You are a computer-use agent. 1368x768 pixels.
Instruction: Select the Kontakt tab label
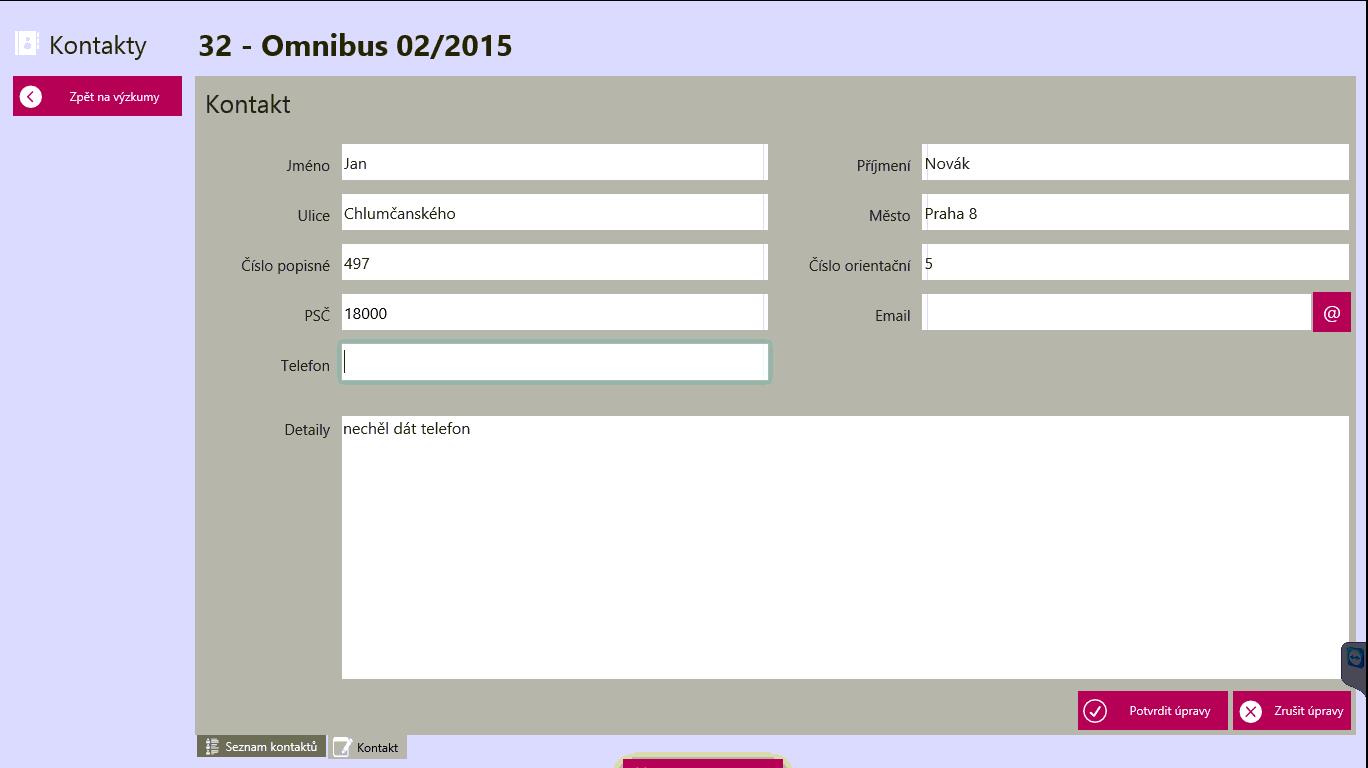(x=377, y=748)
